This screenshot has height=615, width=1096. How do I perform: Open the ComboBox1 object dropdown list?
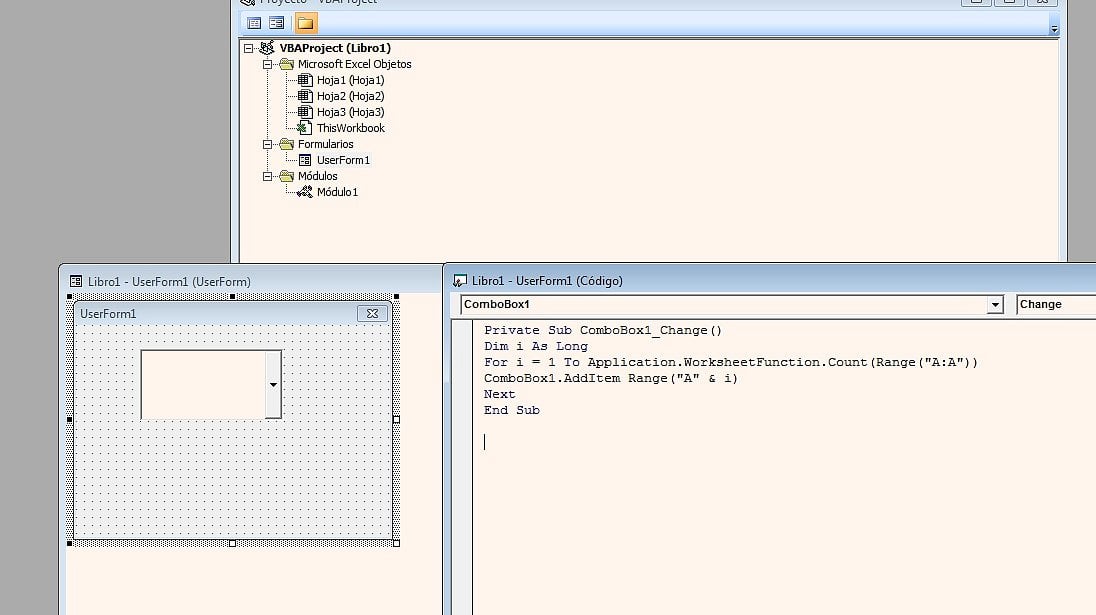pyautogui.click(x=994, y=305)
